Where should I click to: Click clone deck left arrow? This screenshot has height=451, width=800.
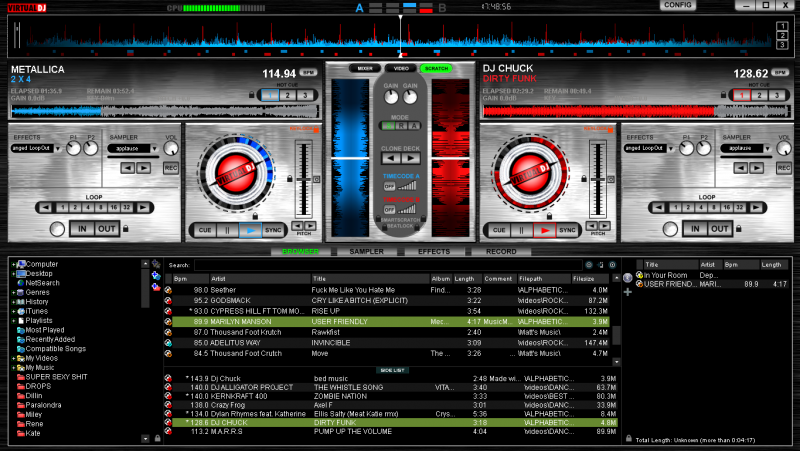click(x=391, y=159)
